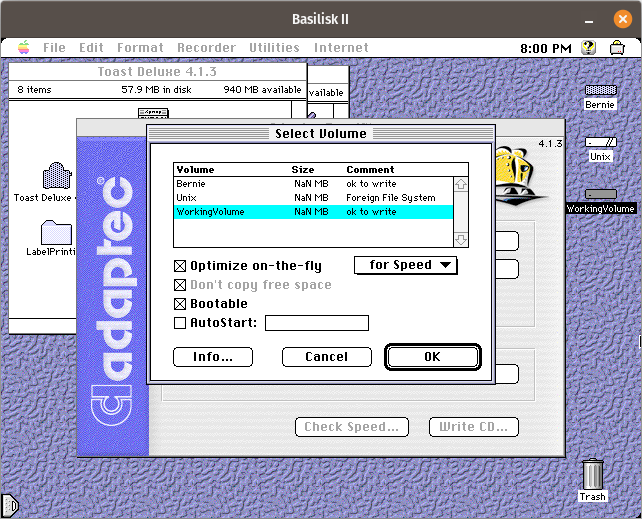Open the Edit menu
Viewport: 642px width, 519px height.
click(91, 47)
